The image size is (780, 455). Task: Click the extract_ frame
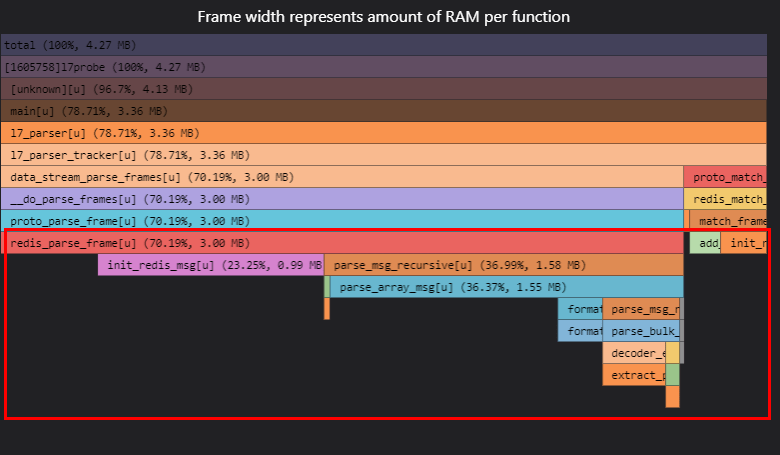point(634,375)
